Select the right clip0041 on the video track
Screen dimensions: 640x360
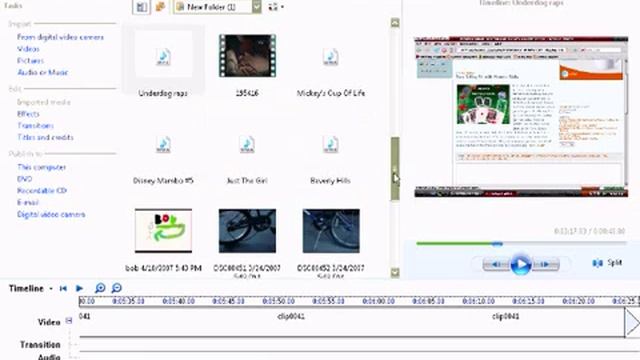coord(505,316)
